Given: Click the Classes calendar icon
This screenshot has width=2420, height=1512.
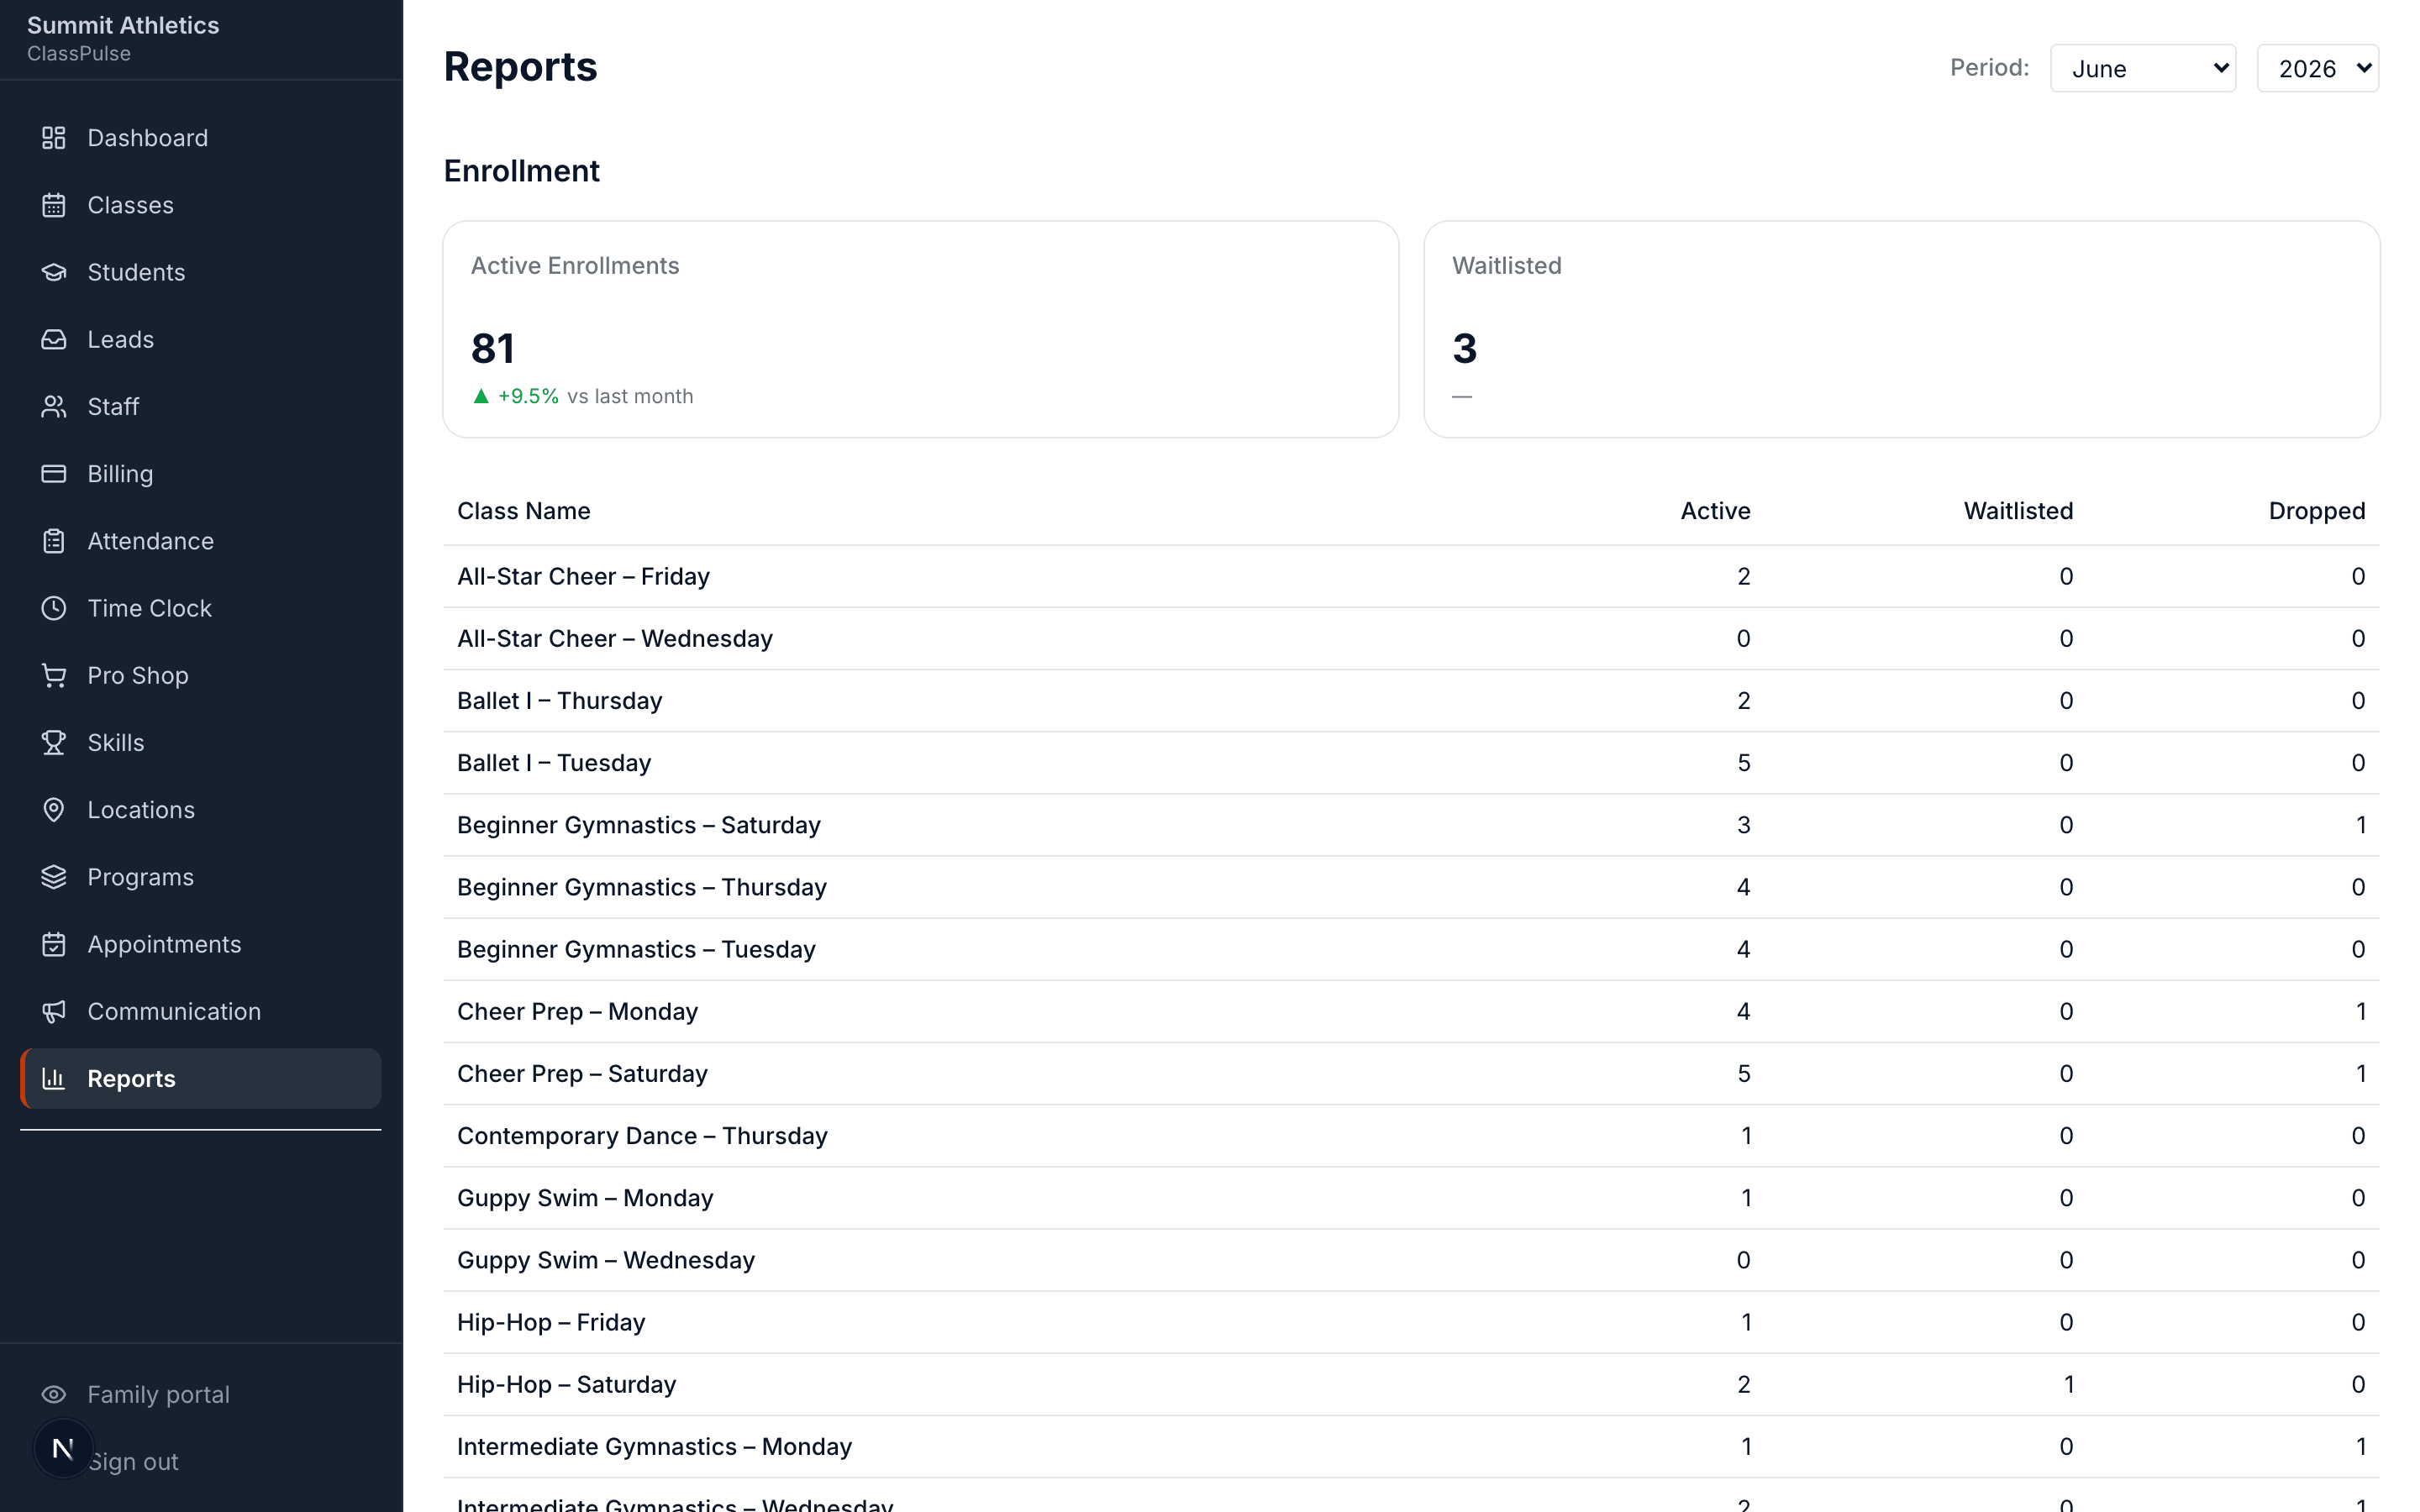Looking at the screenshot, I should pyautogui.click(x=54, y=205).
